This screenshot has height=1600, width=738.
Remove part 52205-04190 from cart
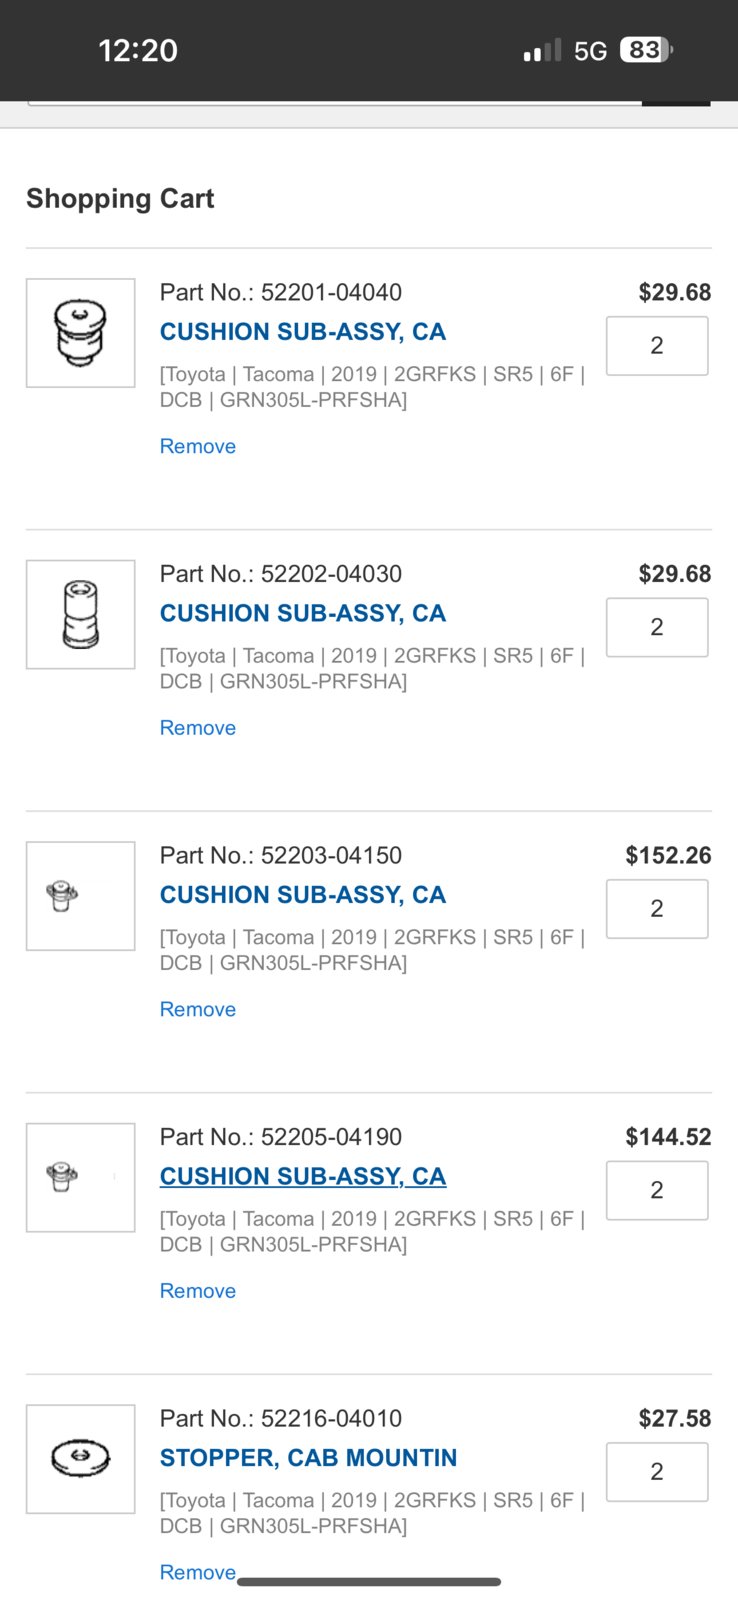(198, 1291)
